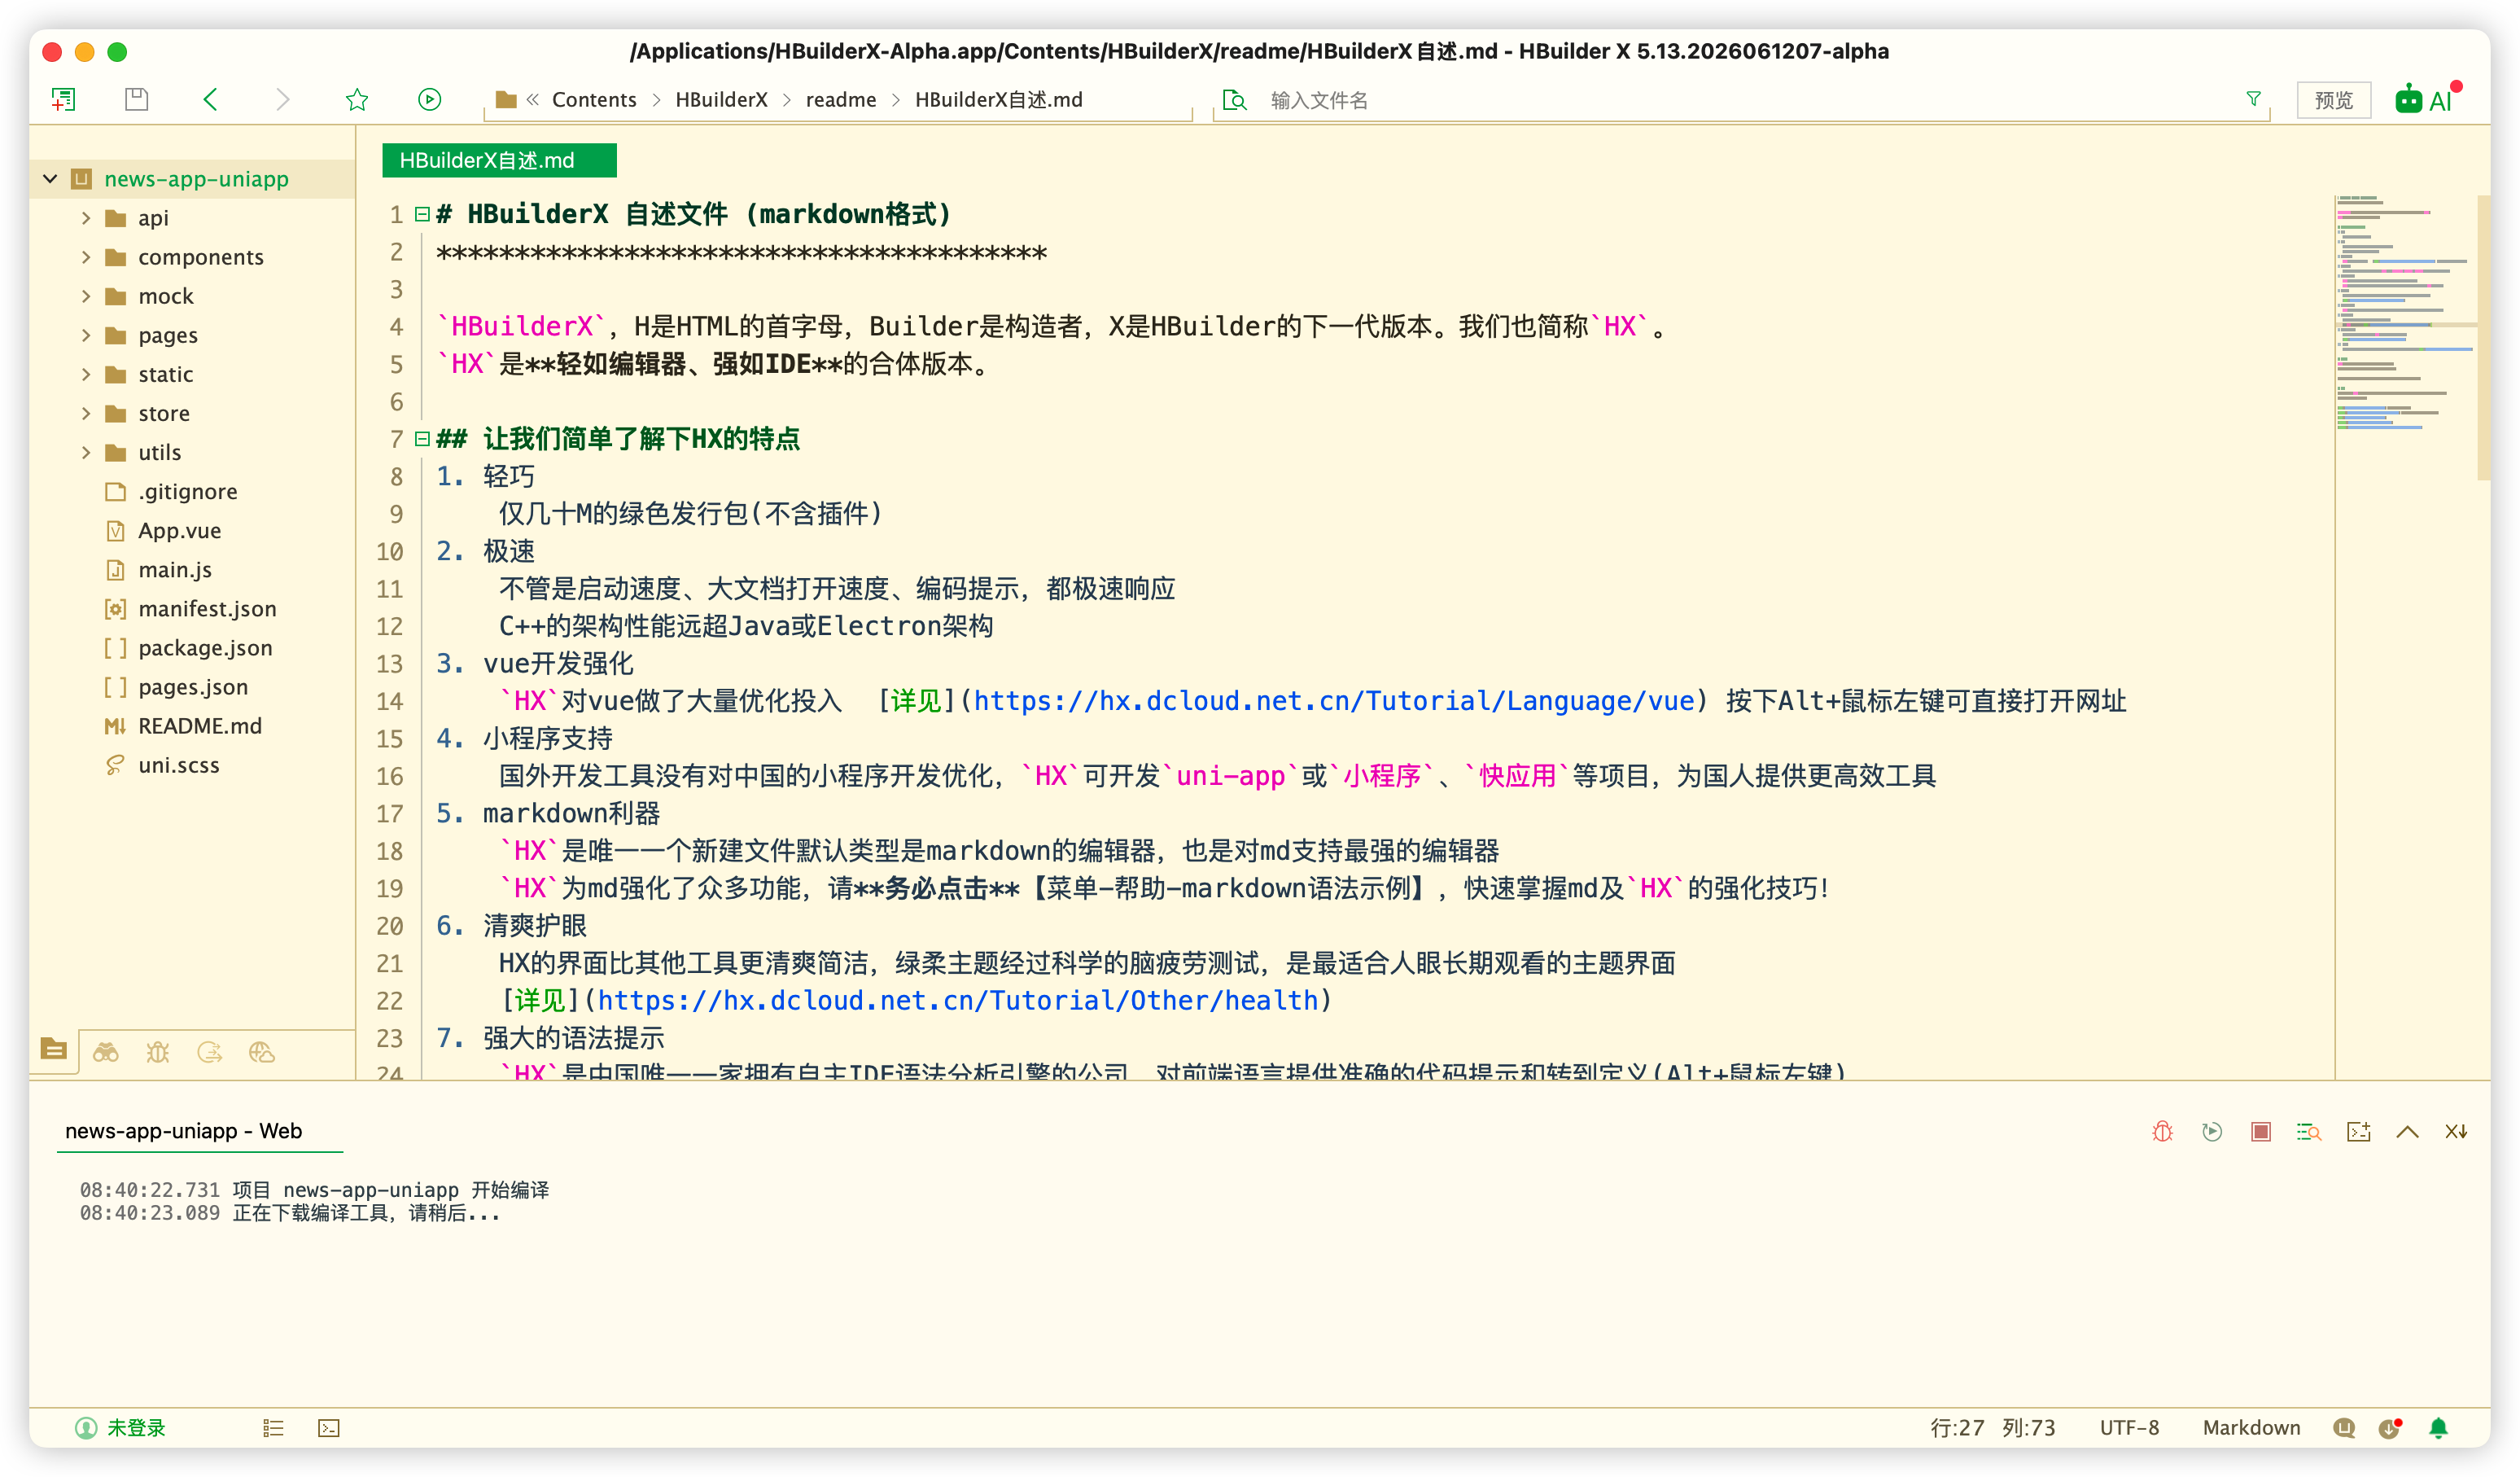Open package.json in the file tree
Screen dimensions: 2520x1477
tap(205, 648)
